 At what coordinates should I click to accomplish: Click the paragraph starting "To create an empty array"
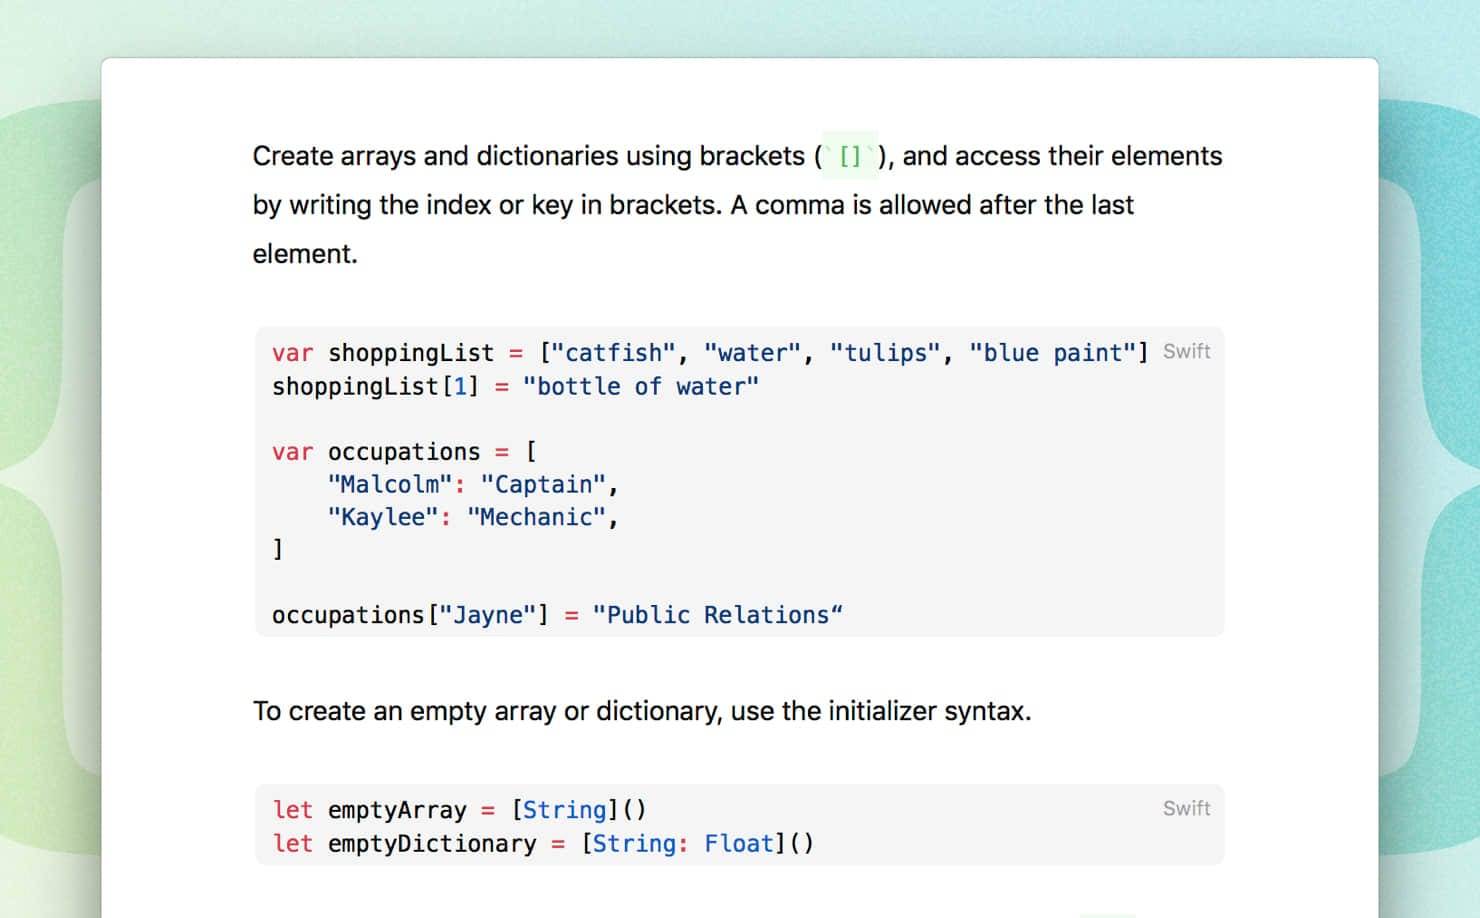click(x=641, y=711)
